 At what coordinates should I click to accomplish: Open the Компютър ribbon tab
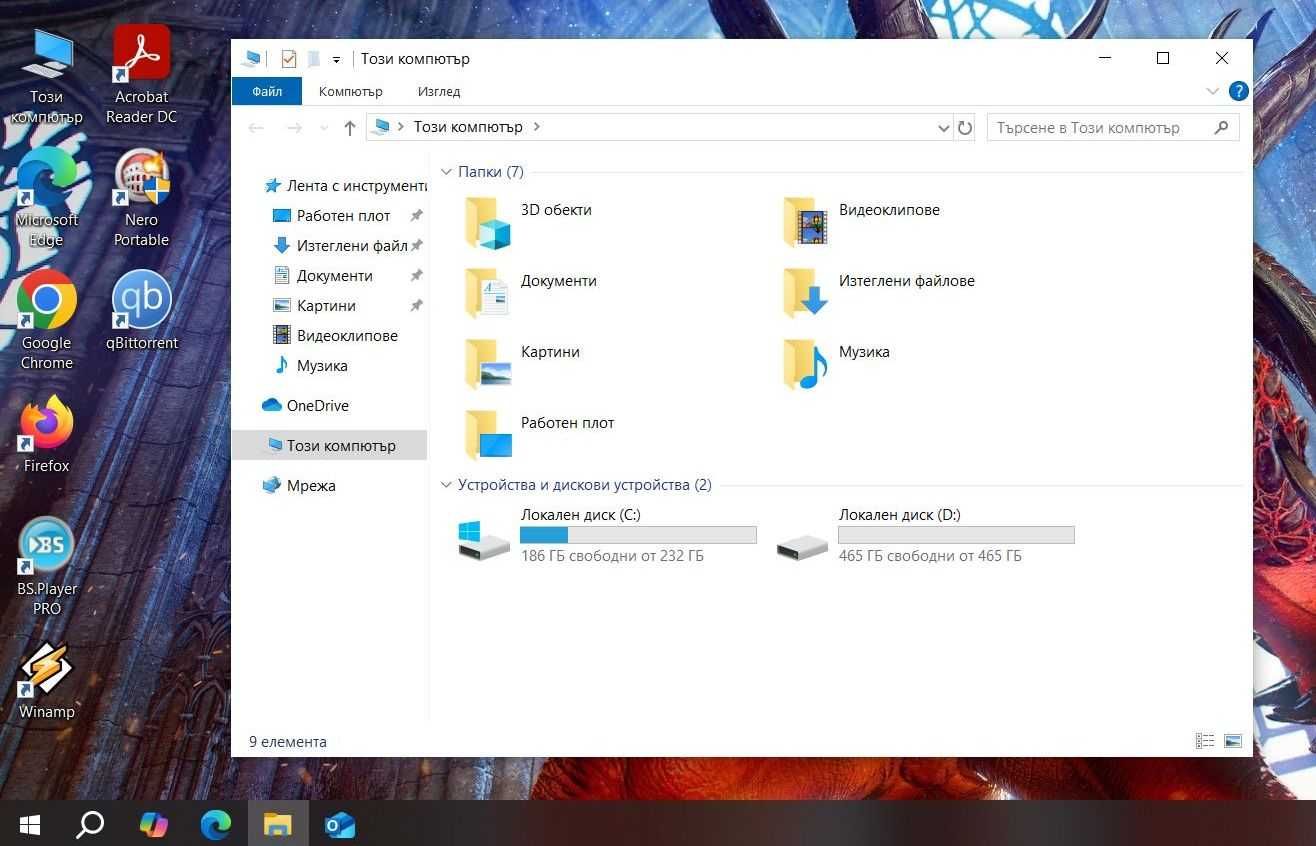point(351,91)
